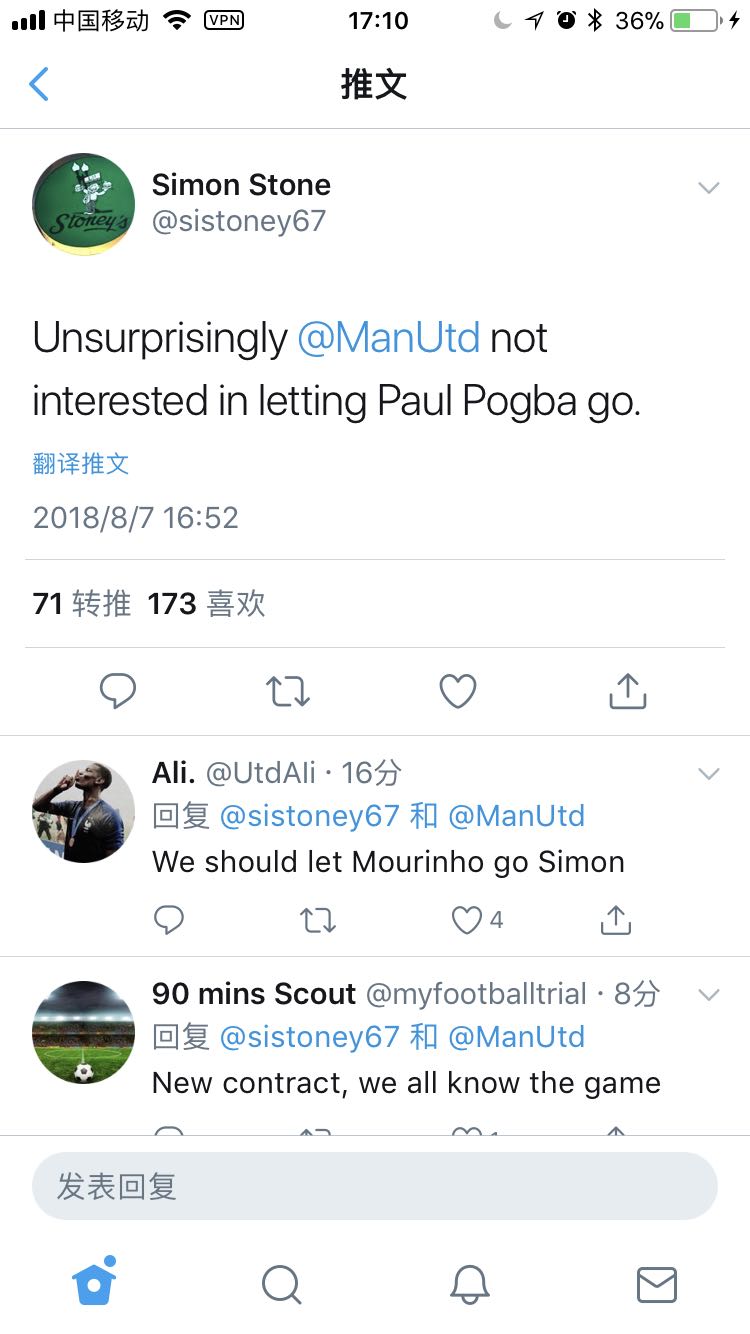Open the Home tab in bottom bar

click(95, 1281)
